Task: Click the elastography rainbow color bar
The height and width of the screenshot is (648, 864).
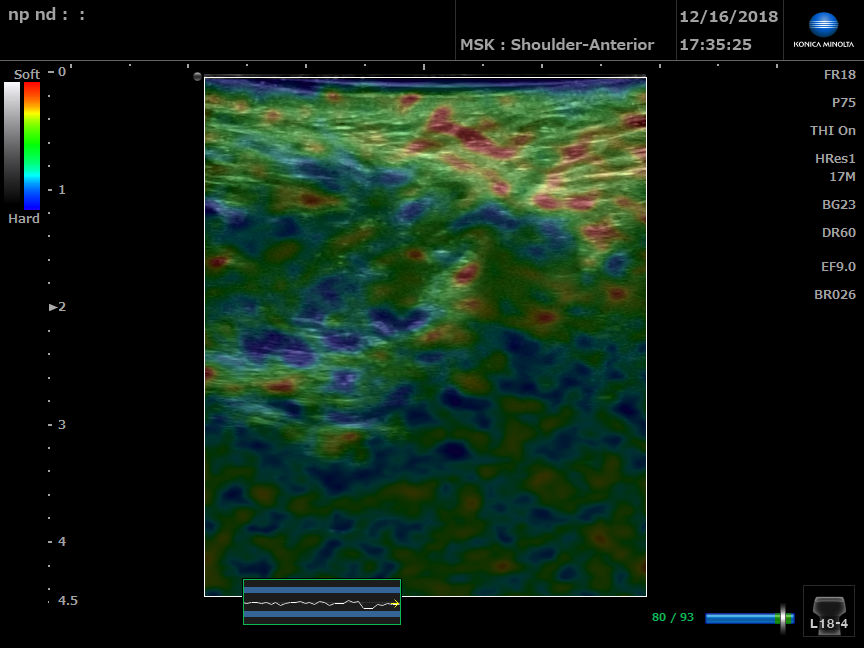Action: tap(32, 145)
